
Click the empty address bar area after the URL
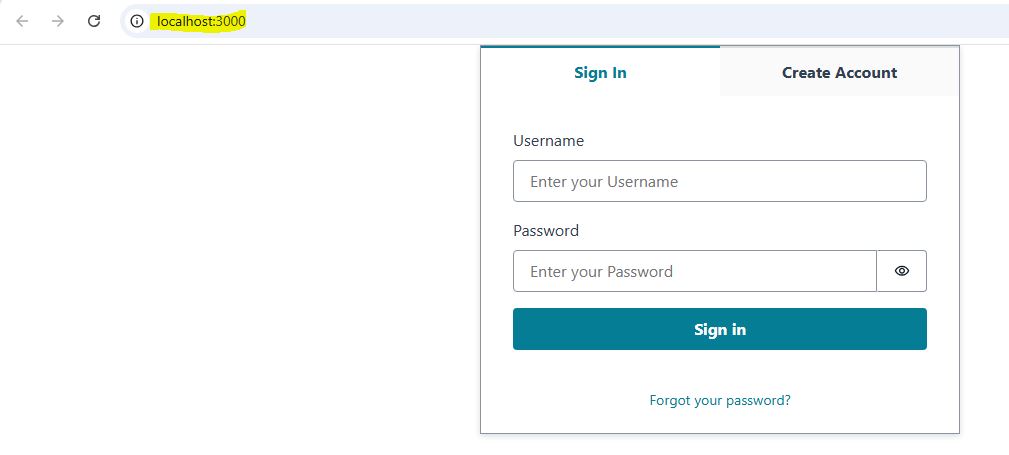pos(600,21)
